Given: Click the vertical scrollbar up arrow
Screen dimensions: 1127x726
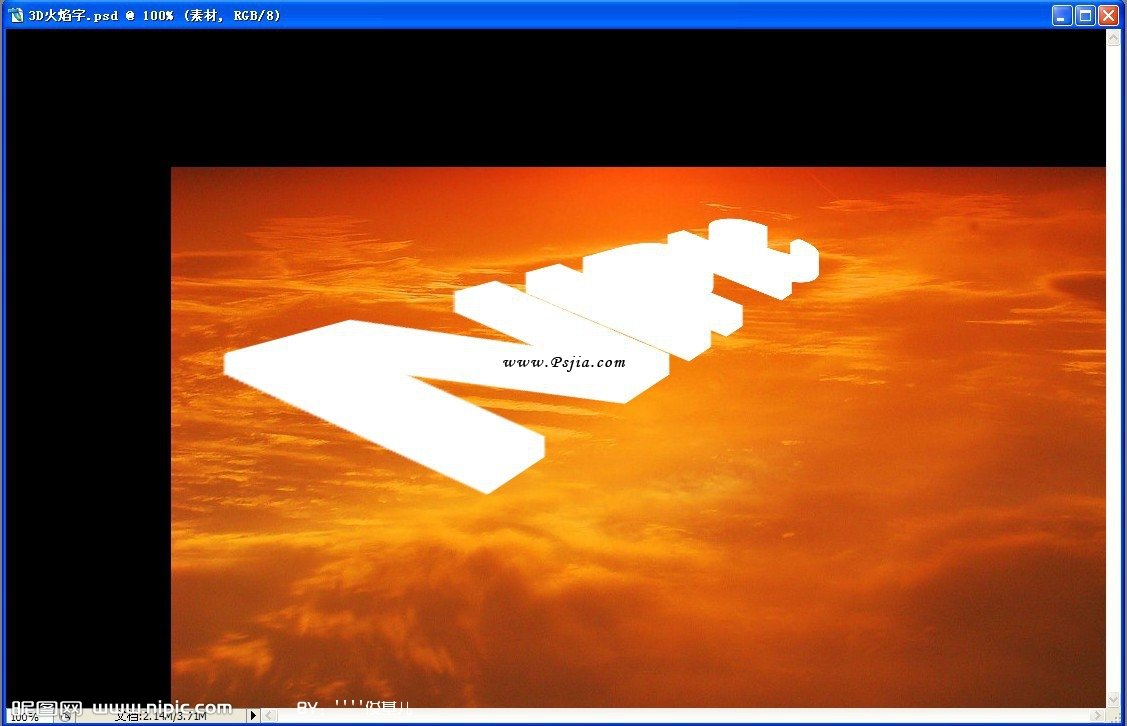Looking at the screenshot, I should pyautogui.click(x=1113, y=37).
